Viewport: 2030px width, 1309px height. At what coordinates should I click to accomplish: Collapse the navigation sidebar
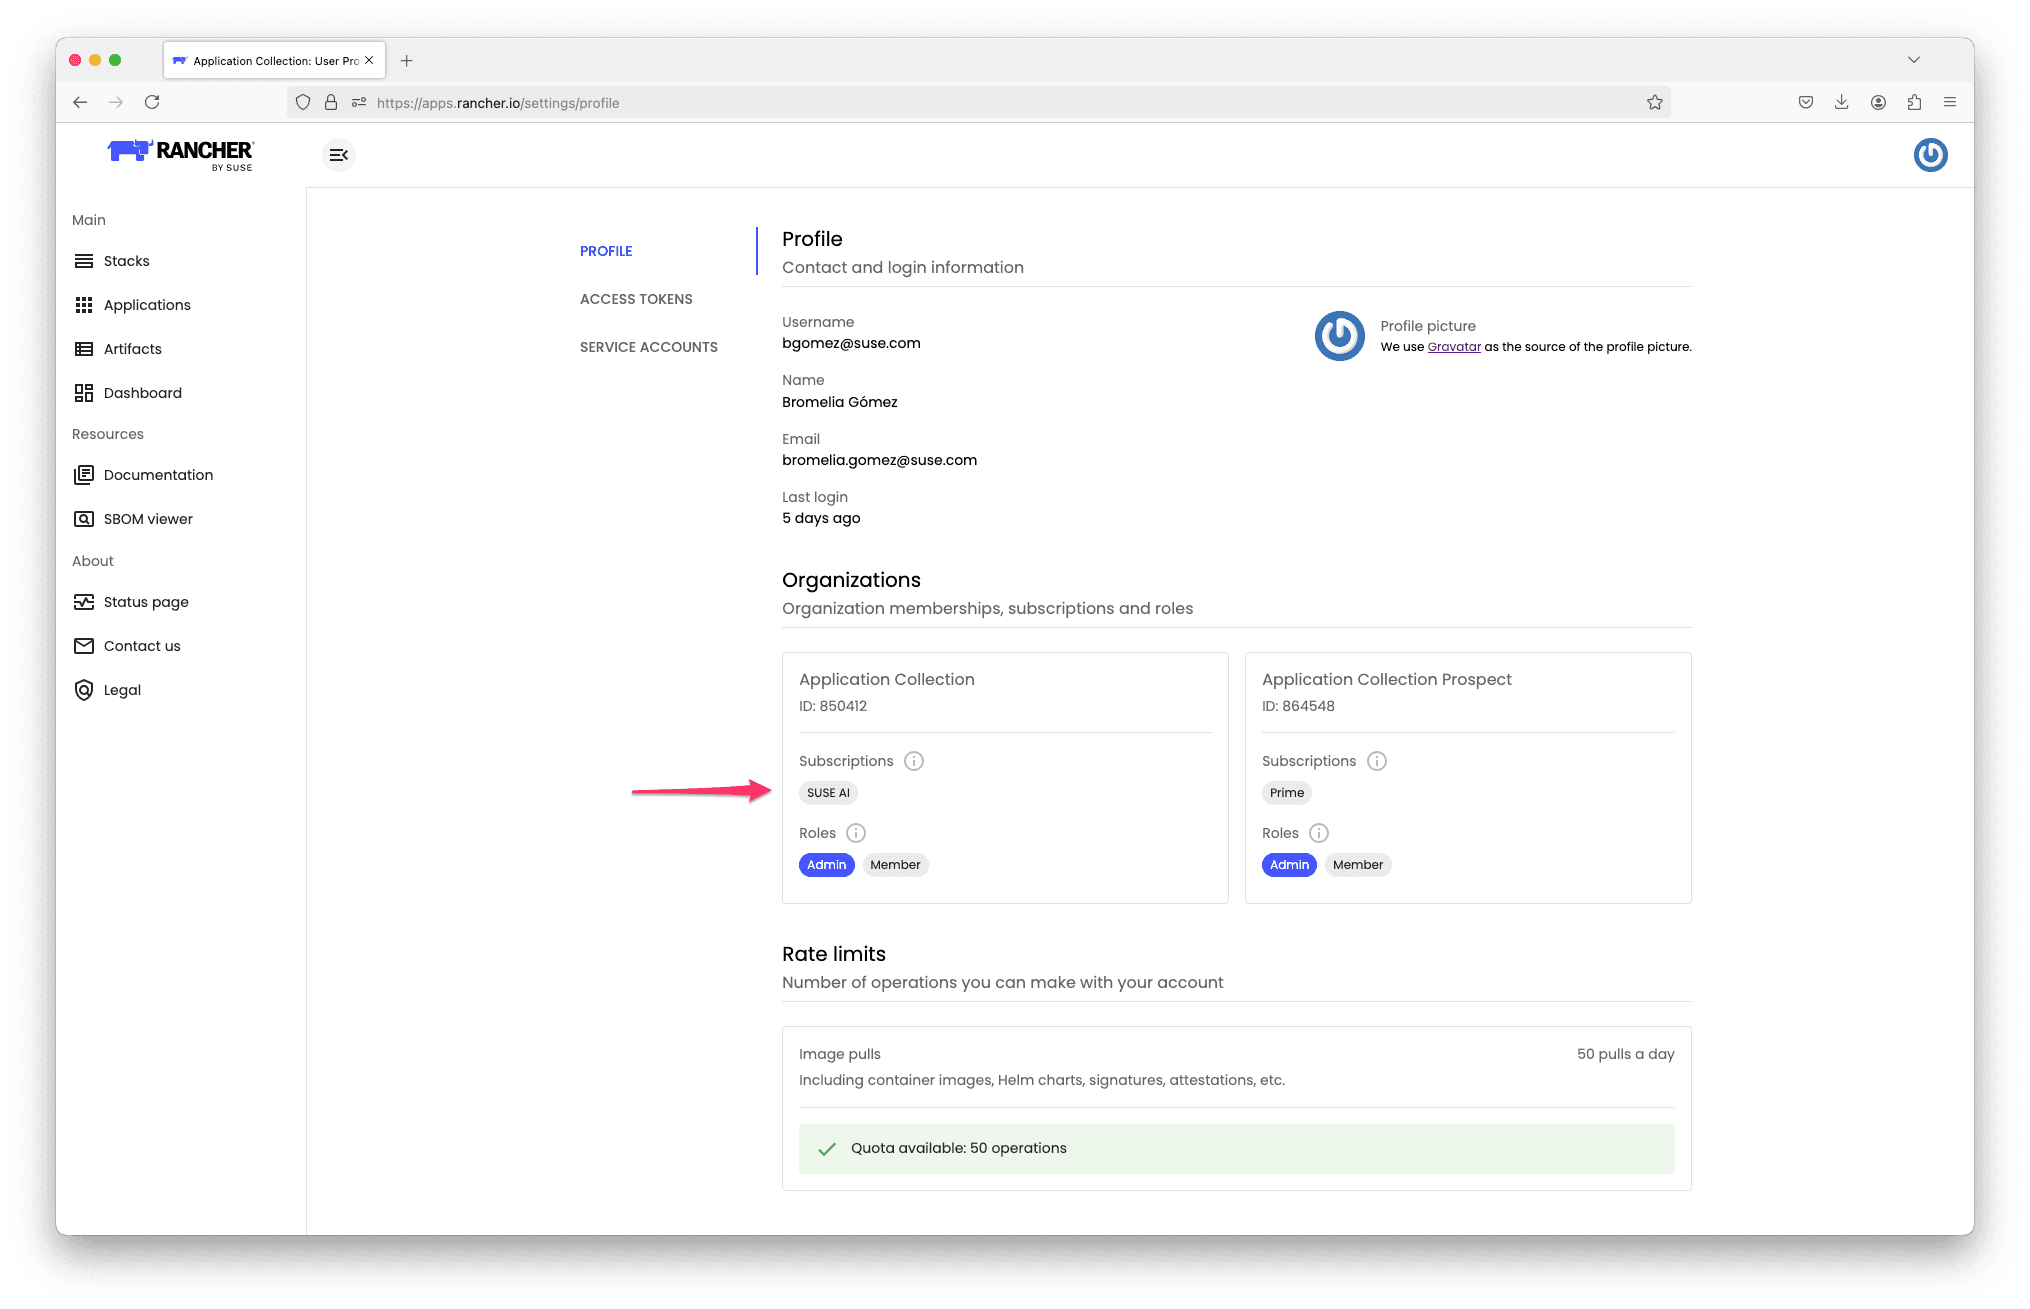coord(338,155)
